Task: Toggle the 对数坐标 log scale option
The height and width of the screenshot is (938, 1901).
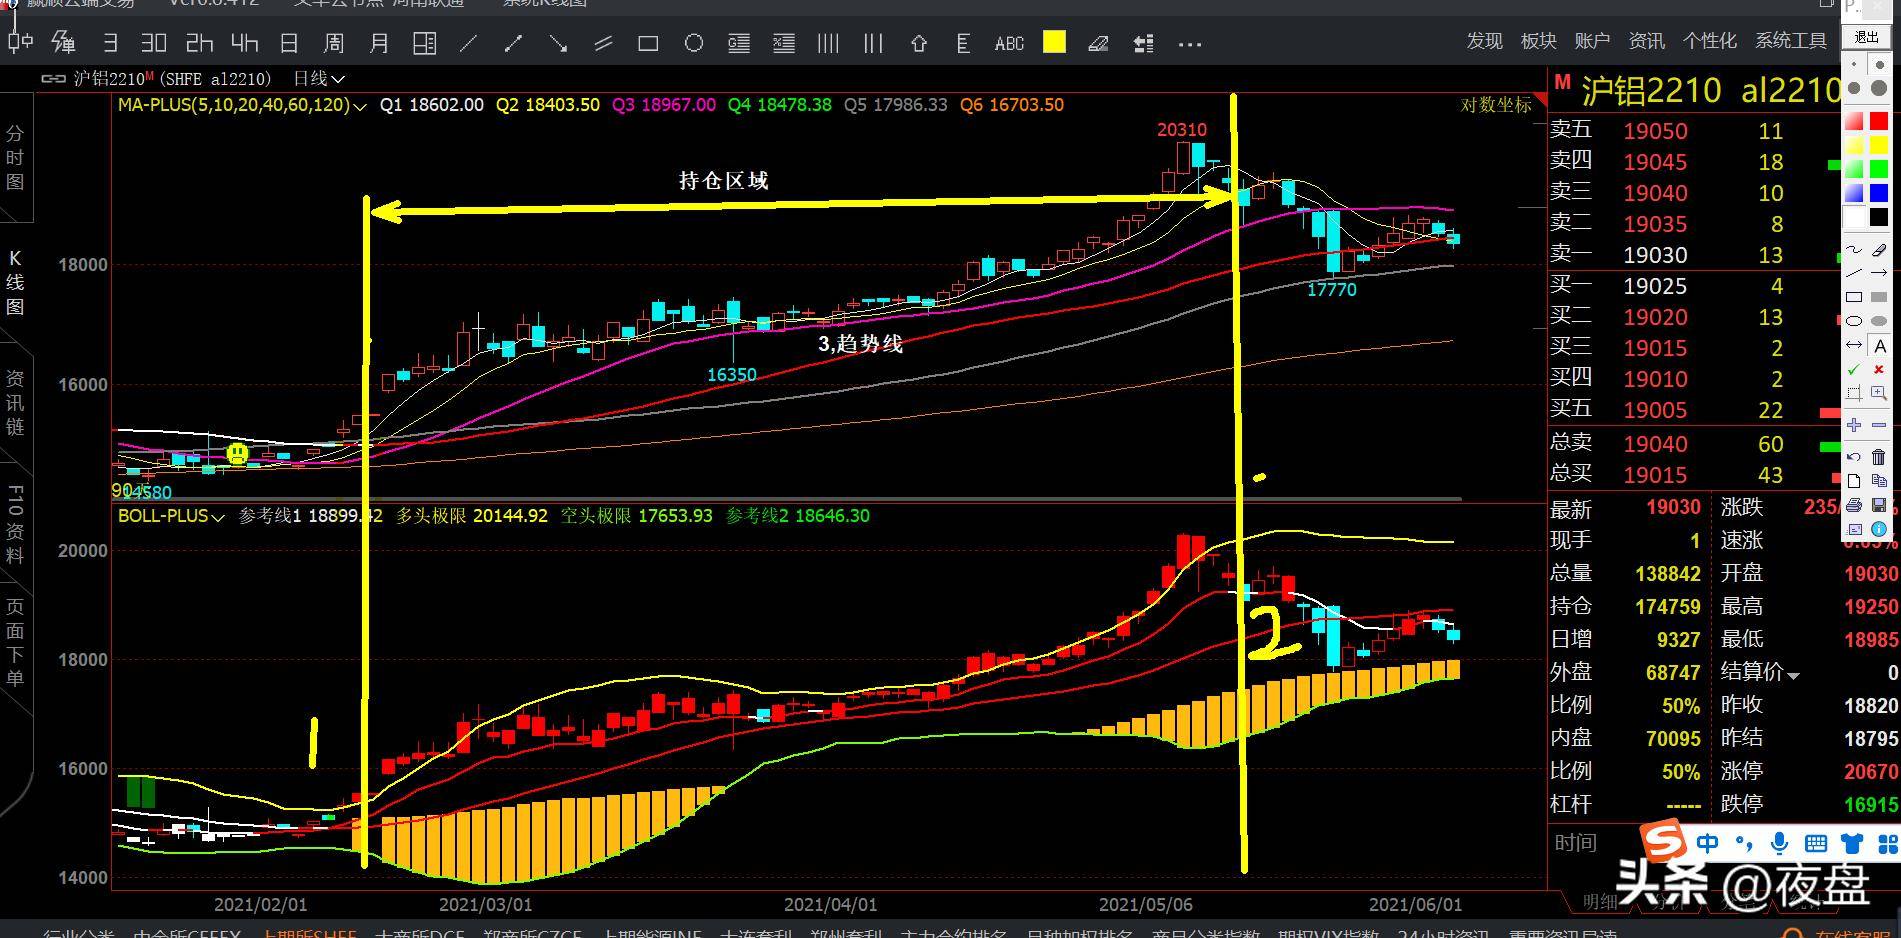Action: pos(1495,105)
